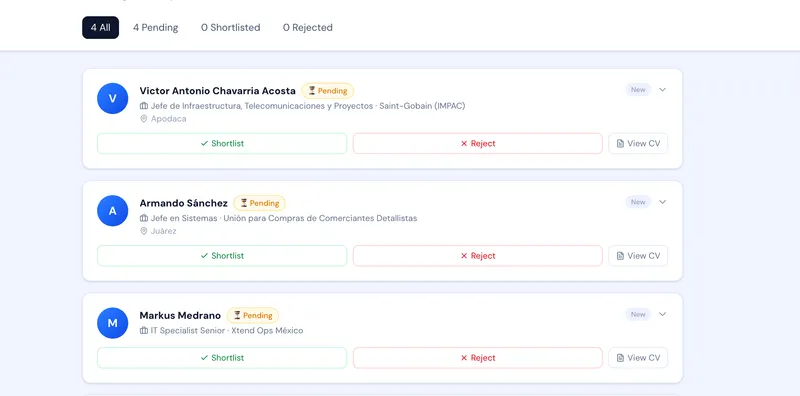Show the 0 Rejected tab
The image size is (800, 396).
point(308,28)
